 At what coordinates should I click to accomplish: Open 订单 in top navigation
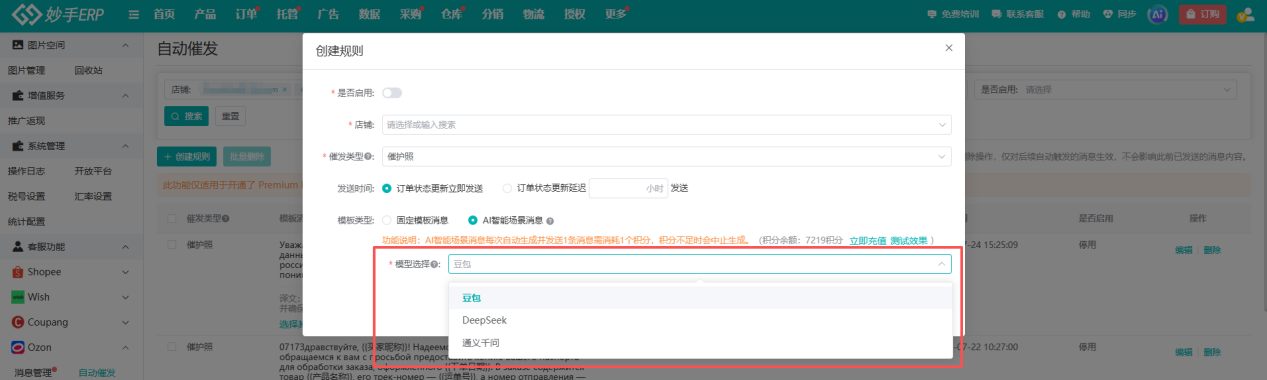pyautogui.click(x=245, y=15)
